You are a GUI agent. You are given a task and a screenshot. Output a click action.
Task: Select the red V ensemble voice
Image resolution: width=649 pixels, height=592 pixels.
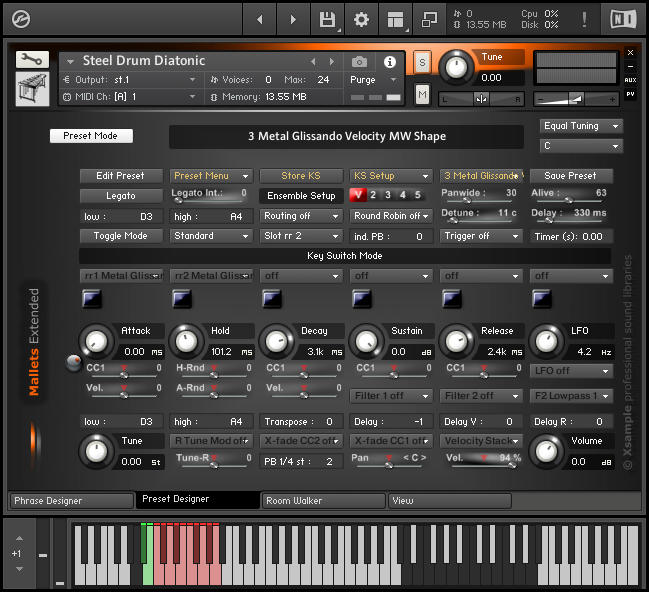click(x=358, y=195)
